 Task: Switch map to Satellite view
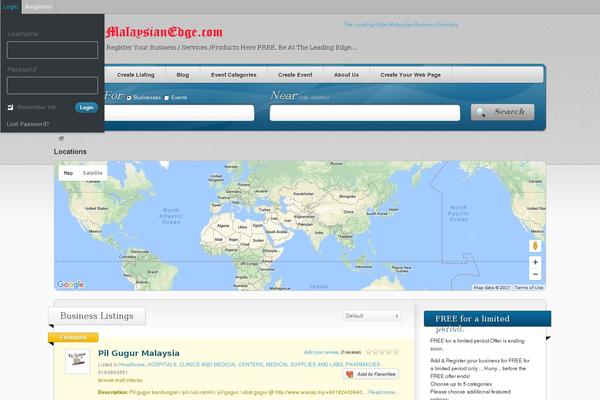click(93, 173)
